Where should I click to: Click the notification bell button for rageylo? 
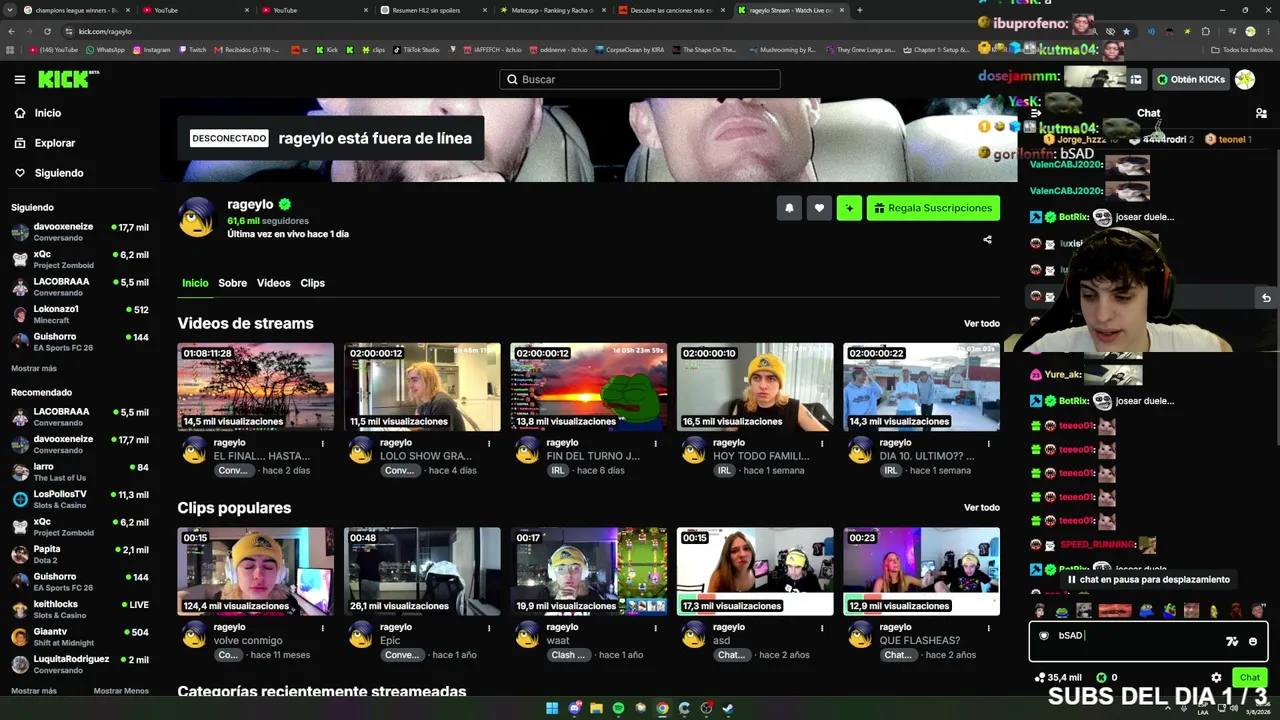pyautogui.click(x=789, y=208)
